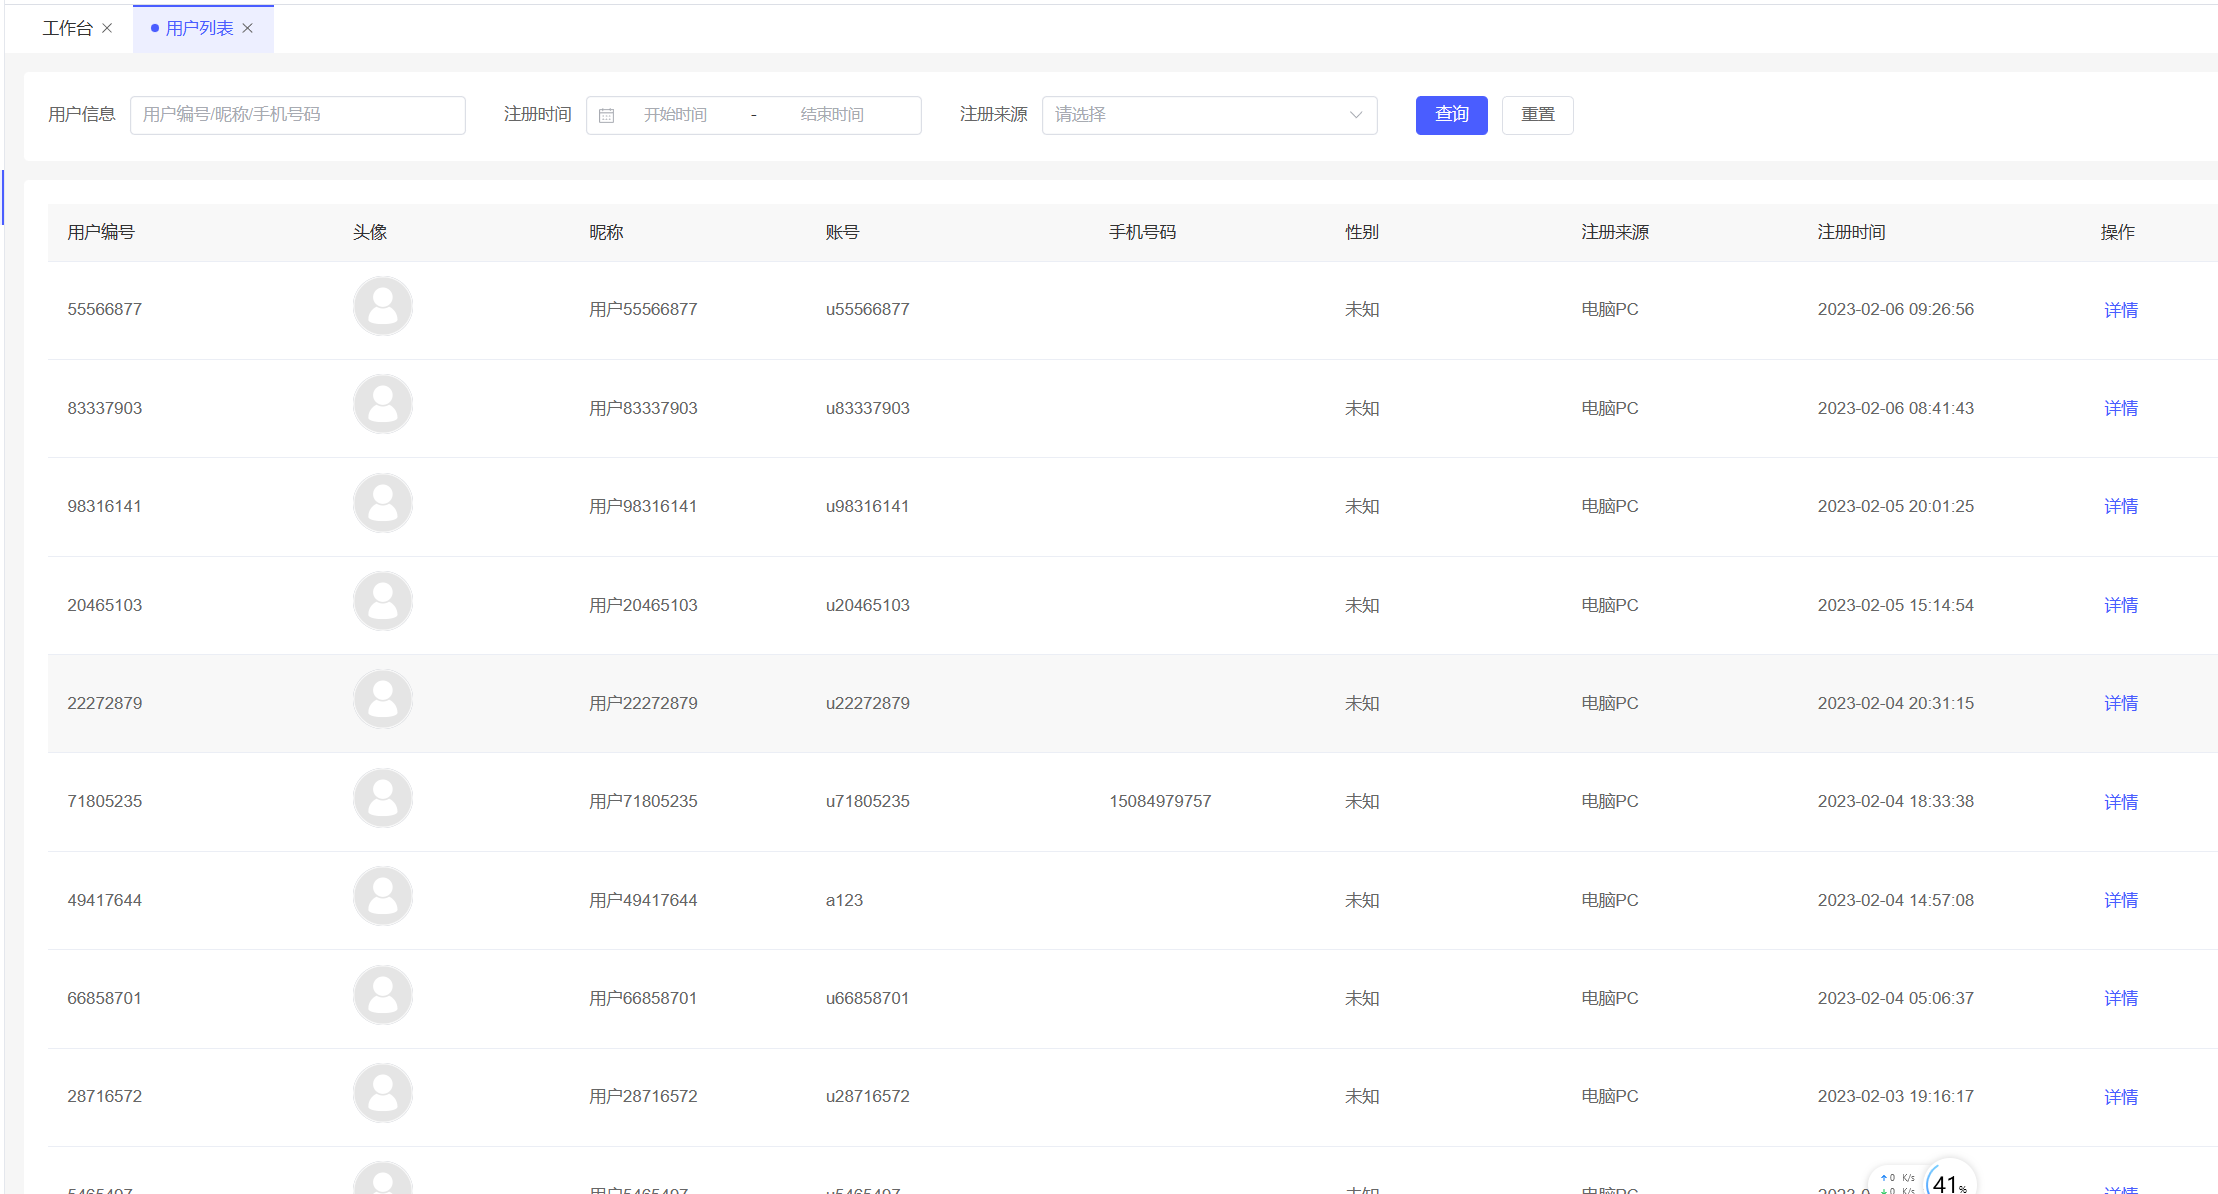Image resolution: width=2218 pixels, height=1194 pixels.
Task: Open 详情 for user 20465103
Action: tap(2120, 605)
